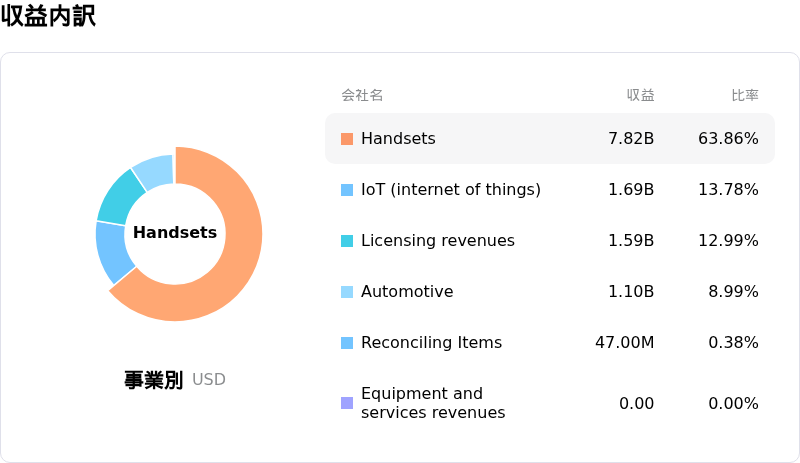800x463 pixels.
Task: Select the Automotive row label
Action: pos(407,291)
